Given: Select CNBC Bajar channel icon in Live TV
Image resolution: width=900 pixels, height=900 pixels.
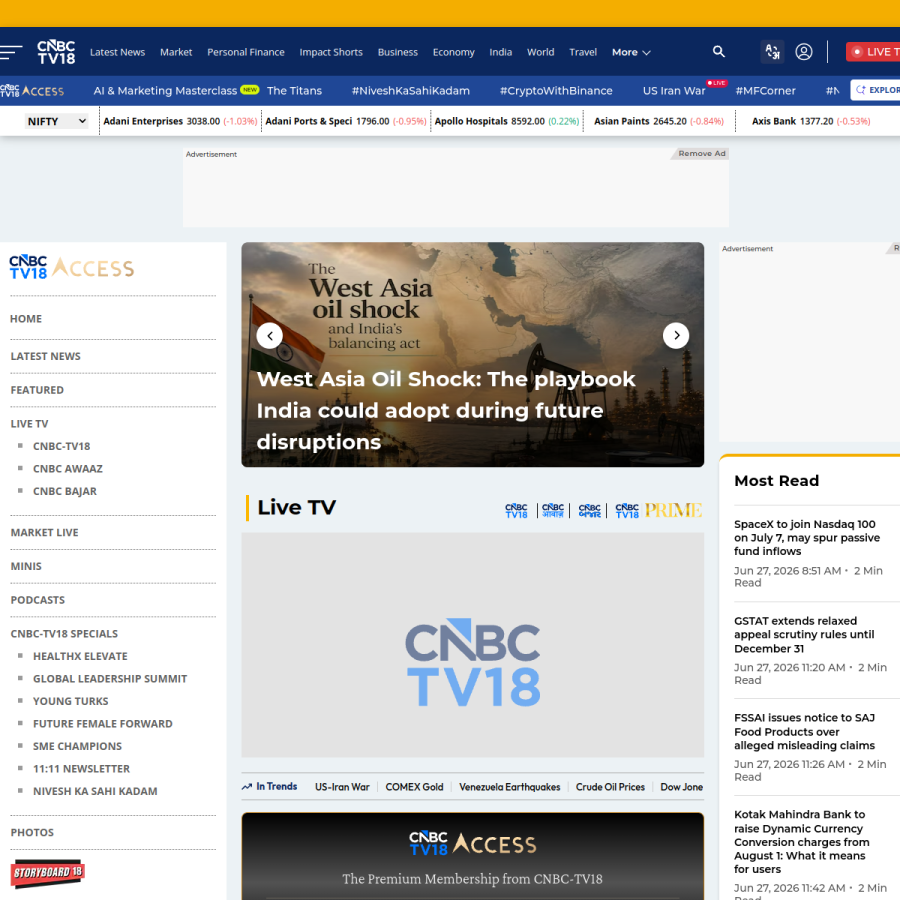Looking at the screenshot, I should click(x=589, y=510).
